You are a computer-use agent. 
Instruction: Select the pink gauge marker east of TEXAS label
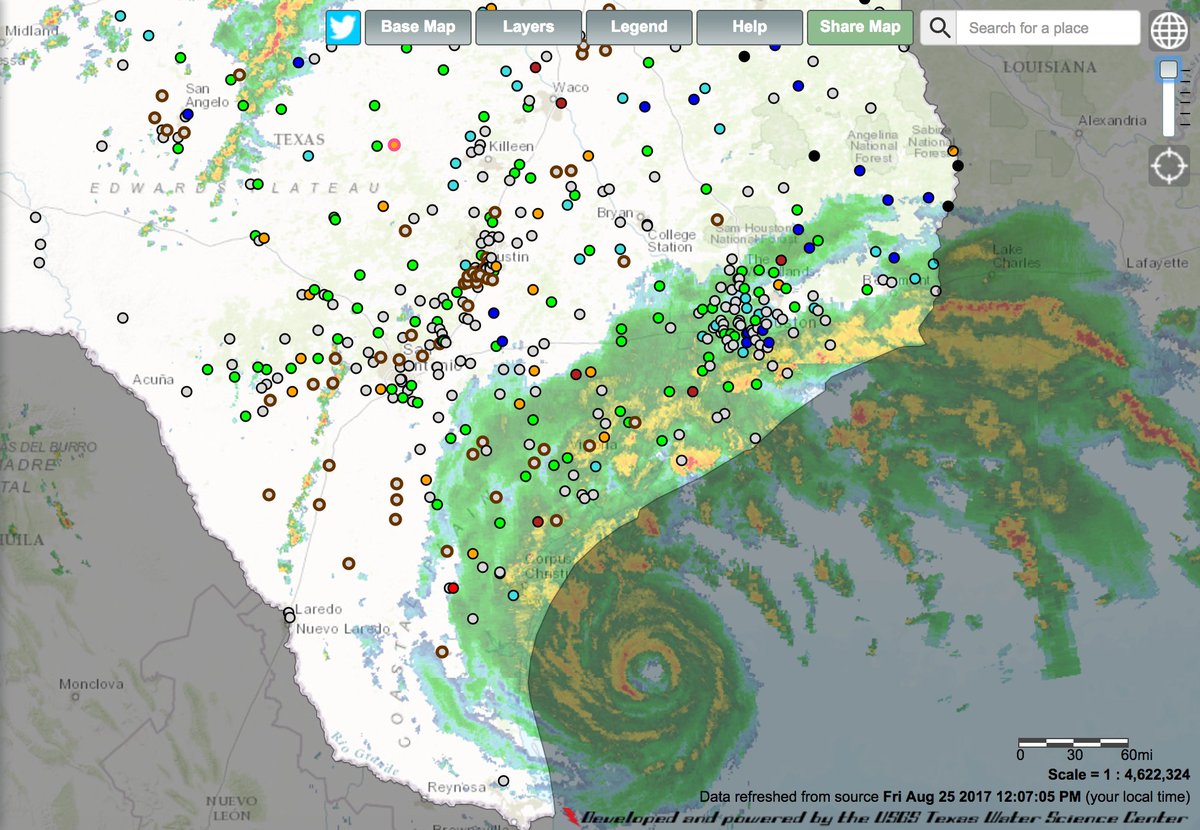coord(394,145)
